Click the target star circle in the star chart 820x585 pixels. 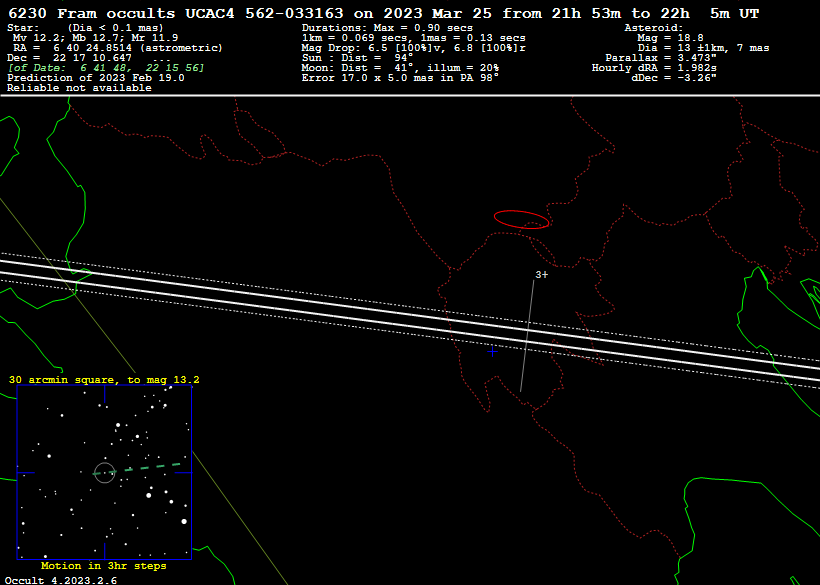(105, 473)
